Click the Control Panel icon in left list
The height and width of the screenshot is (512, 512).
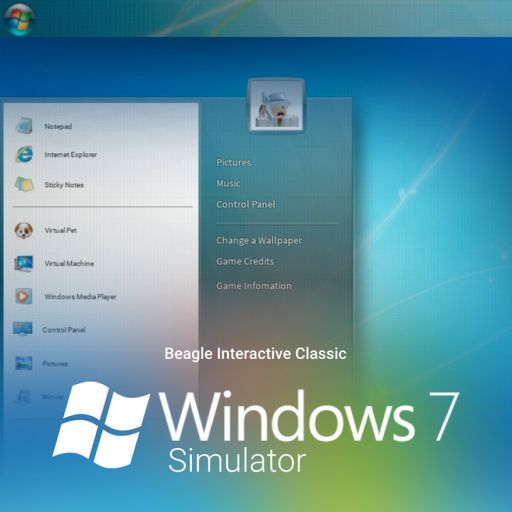click(x=23, y=329)
